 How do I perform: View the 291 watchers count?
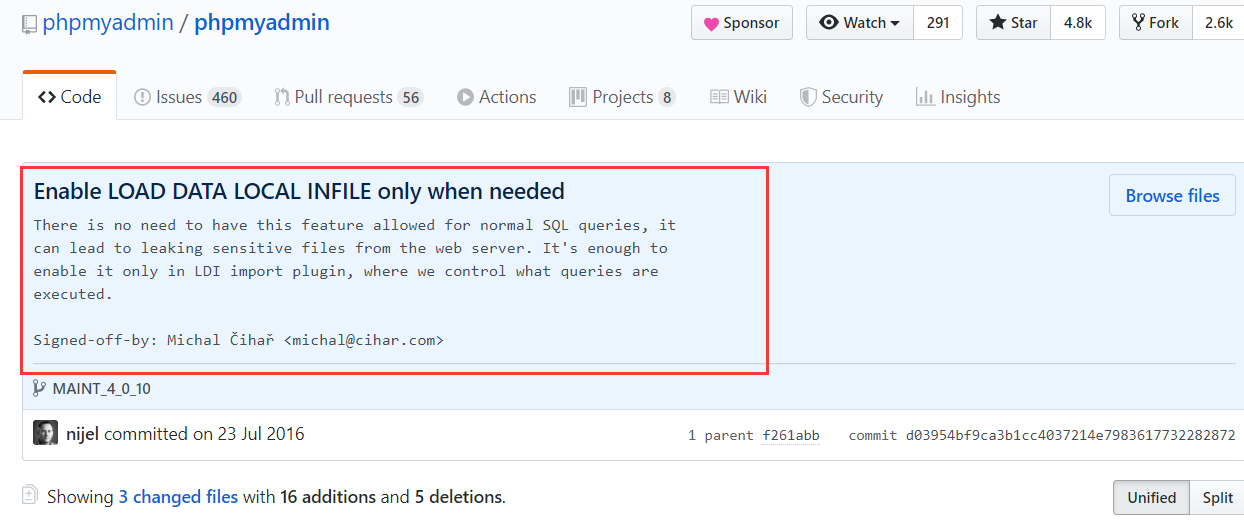[938, 23]
